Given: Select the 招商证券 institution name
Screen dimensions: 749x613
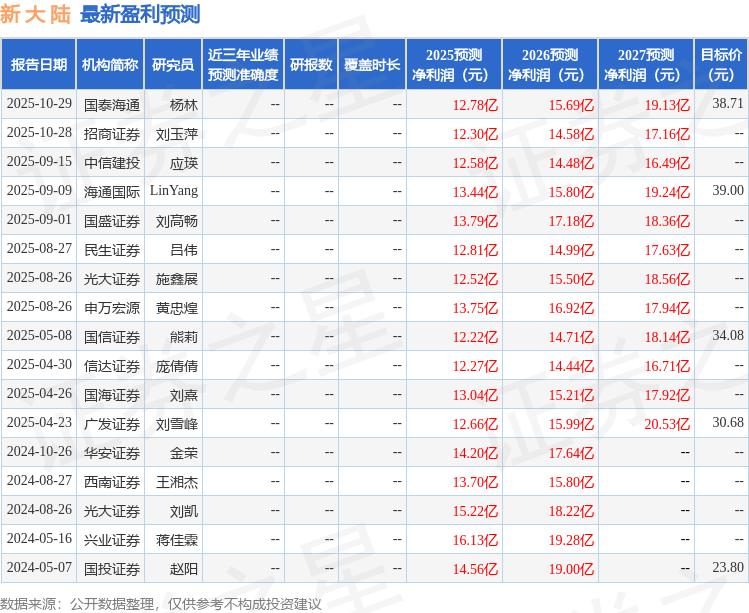Looking at the screenshot, I should point(112,133).
